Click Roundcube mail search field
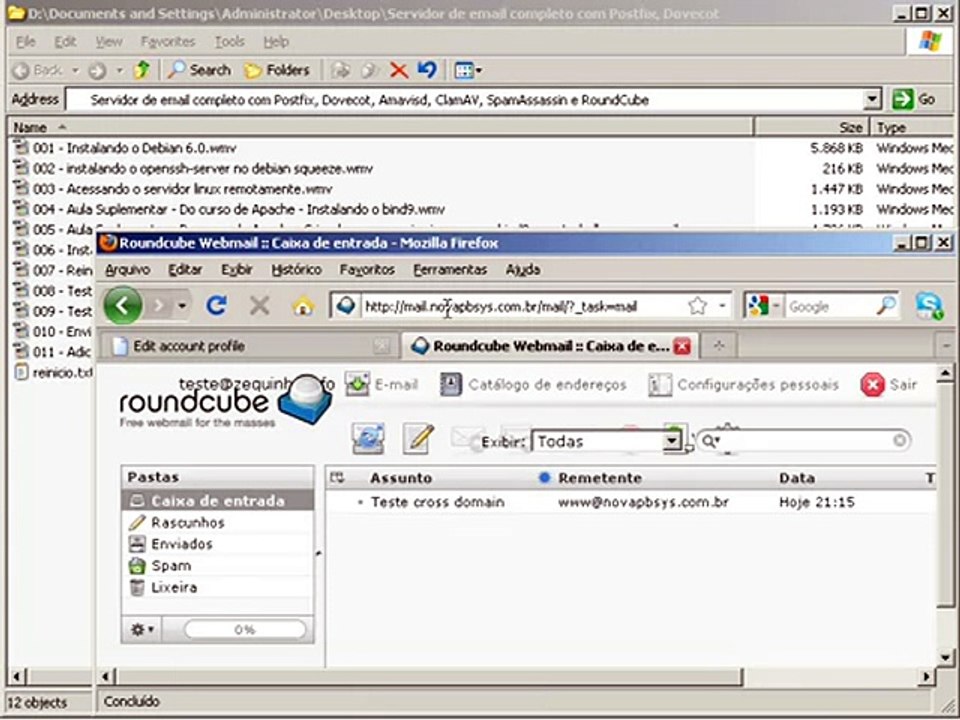 coord(806,441)
